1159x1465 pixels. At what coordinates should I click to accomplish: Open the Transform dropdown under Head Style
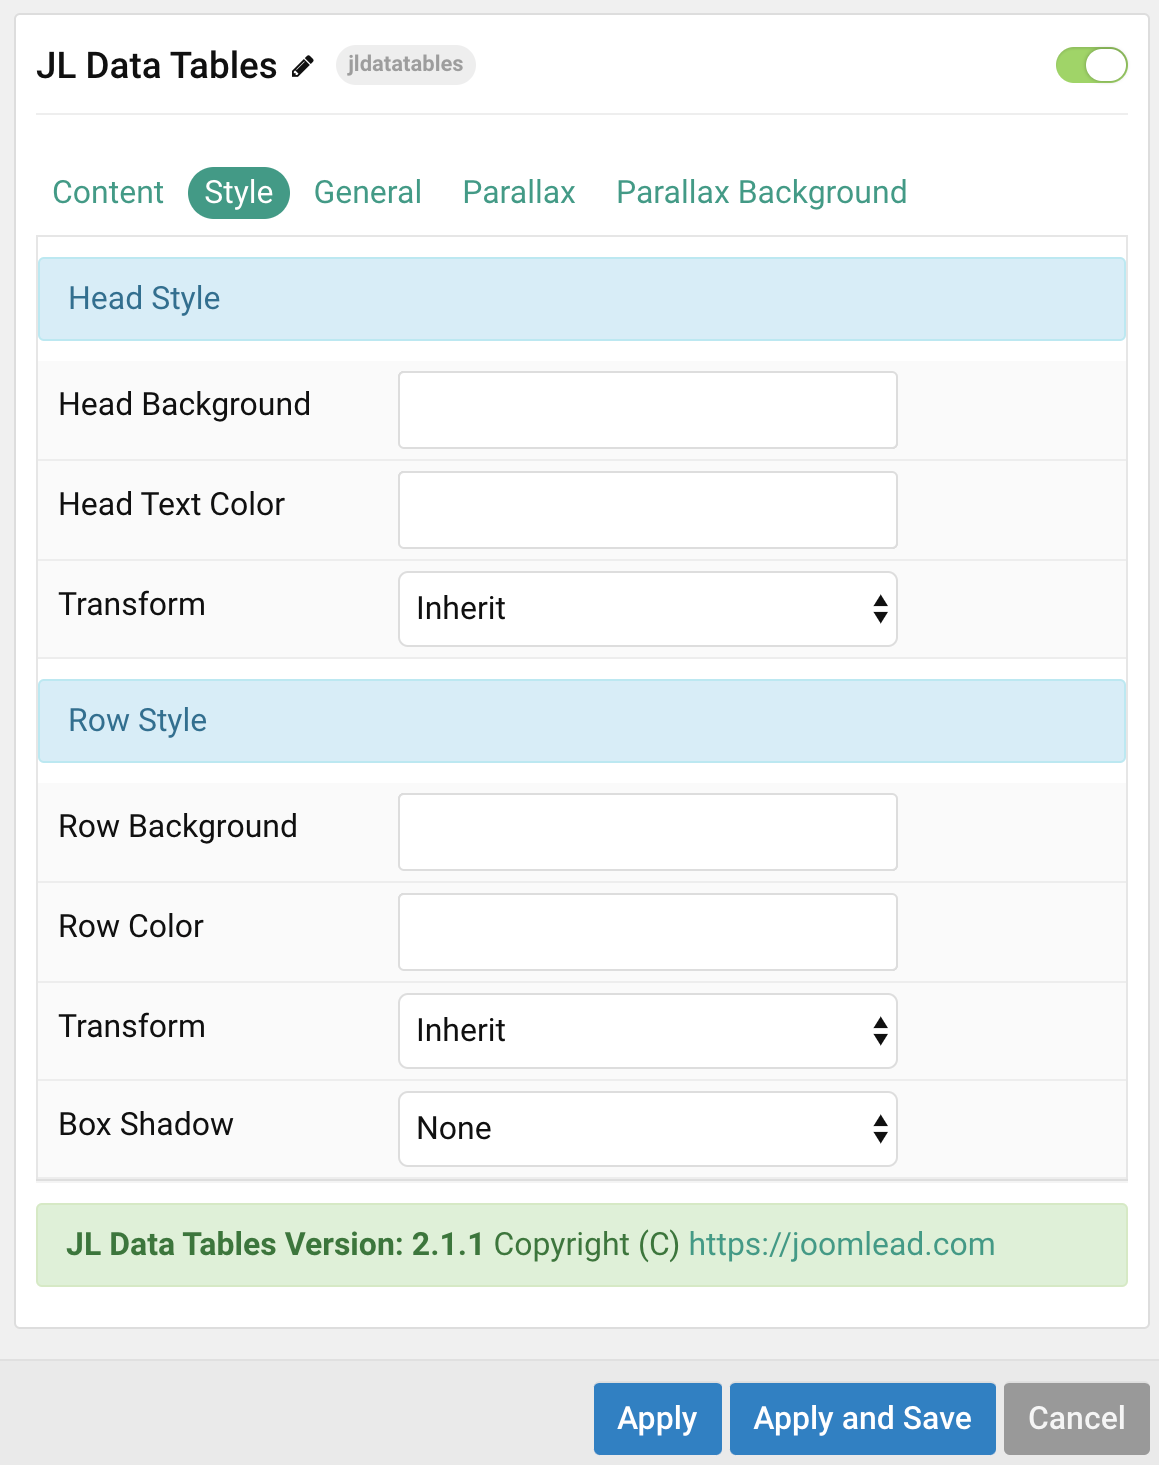647,609
